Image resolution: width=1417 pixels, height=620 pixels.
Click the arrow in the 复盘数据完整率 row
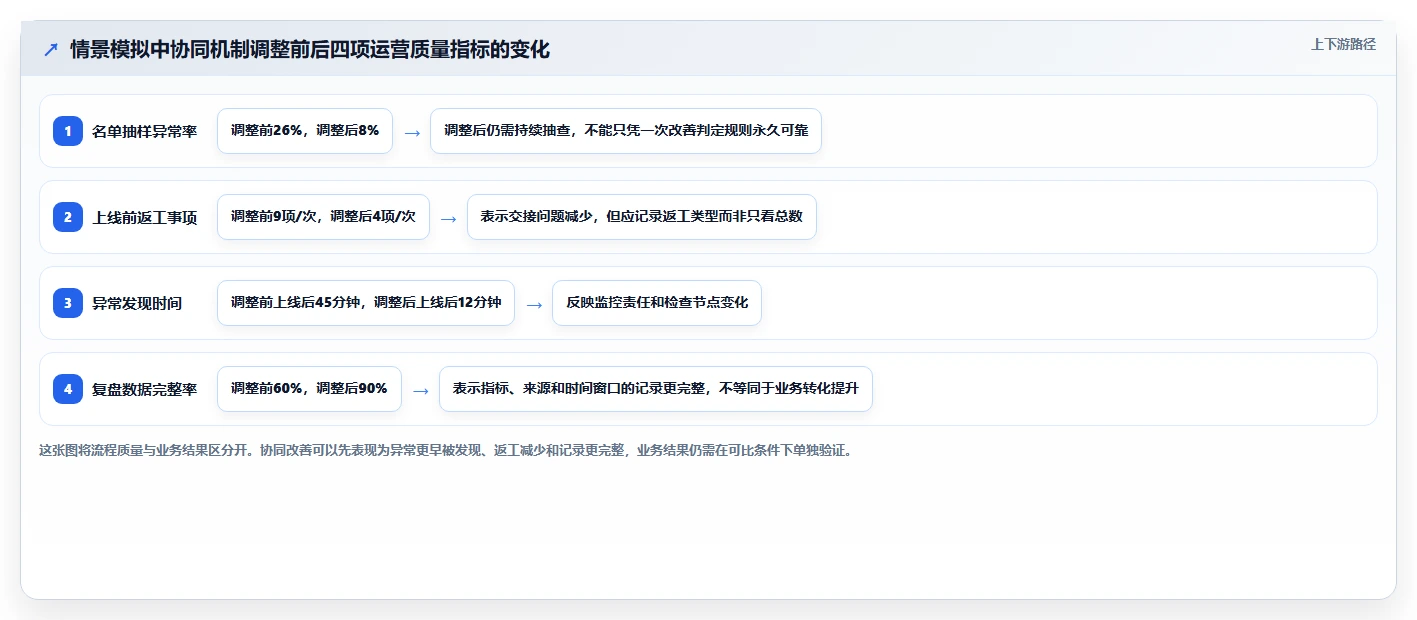coord(421,390)
